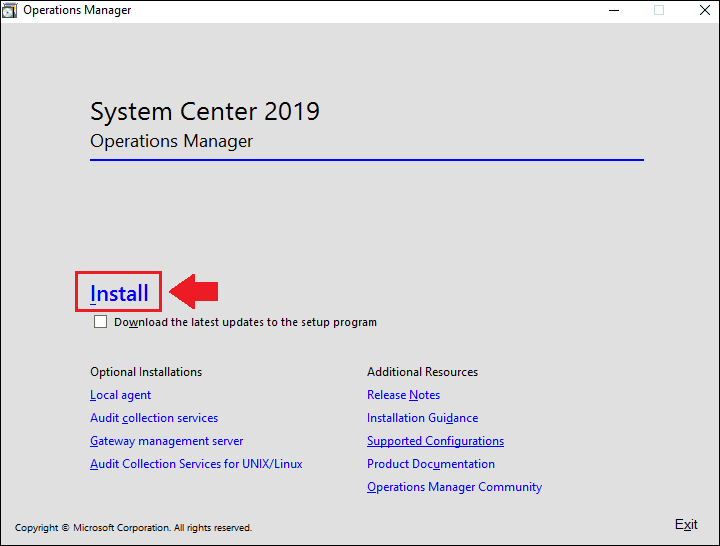Open Product Documentation
Image resolution: width=720 pixels, height=546 pixels.
(431, 464)
